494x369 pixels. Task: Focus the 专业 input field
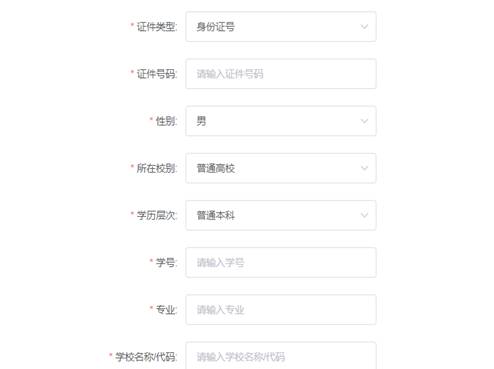(x=281, y=310)
